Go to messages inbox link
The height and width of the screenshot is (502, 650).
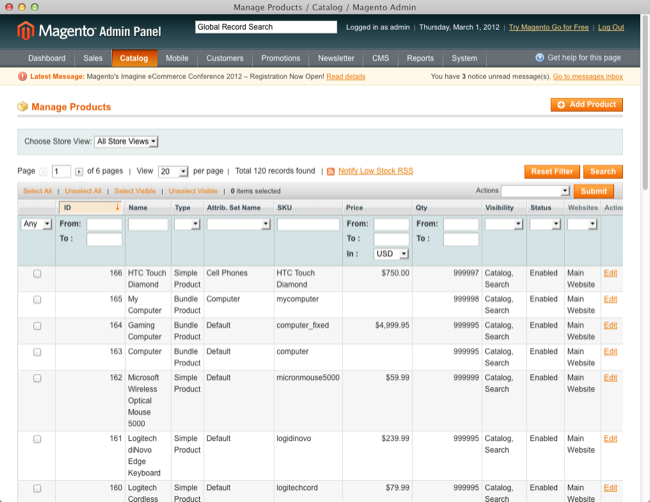tap(588, 77)
